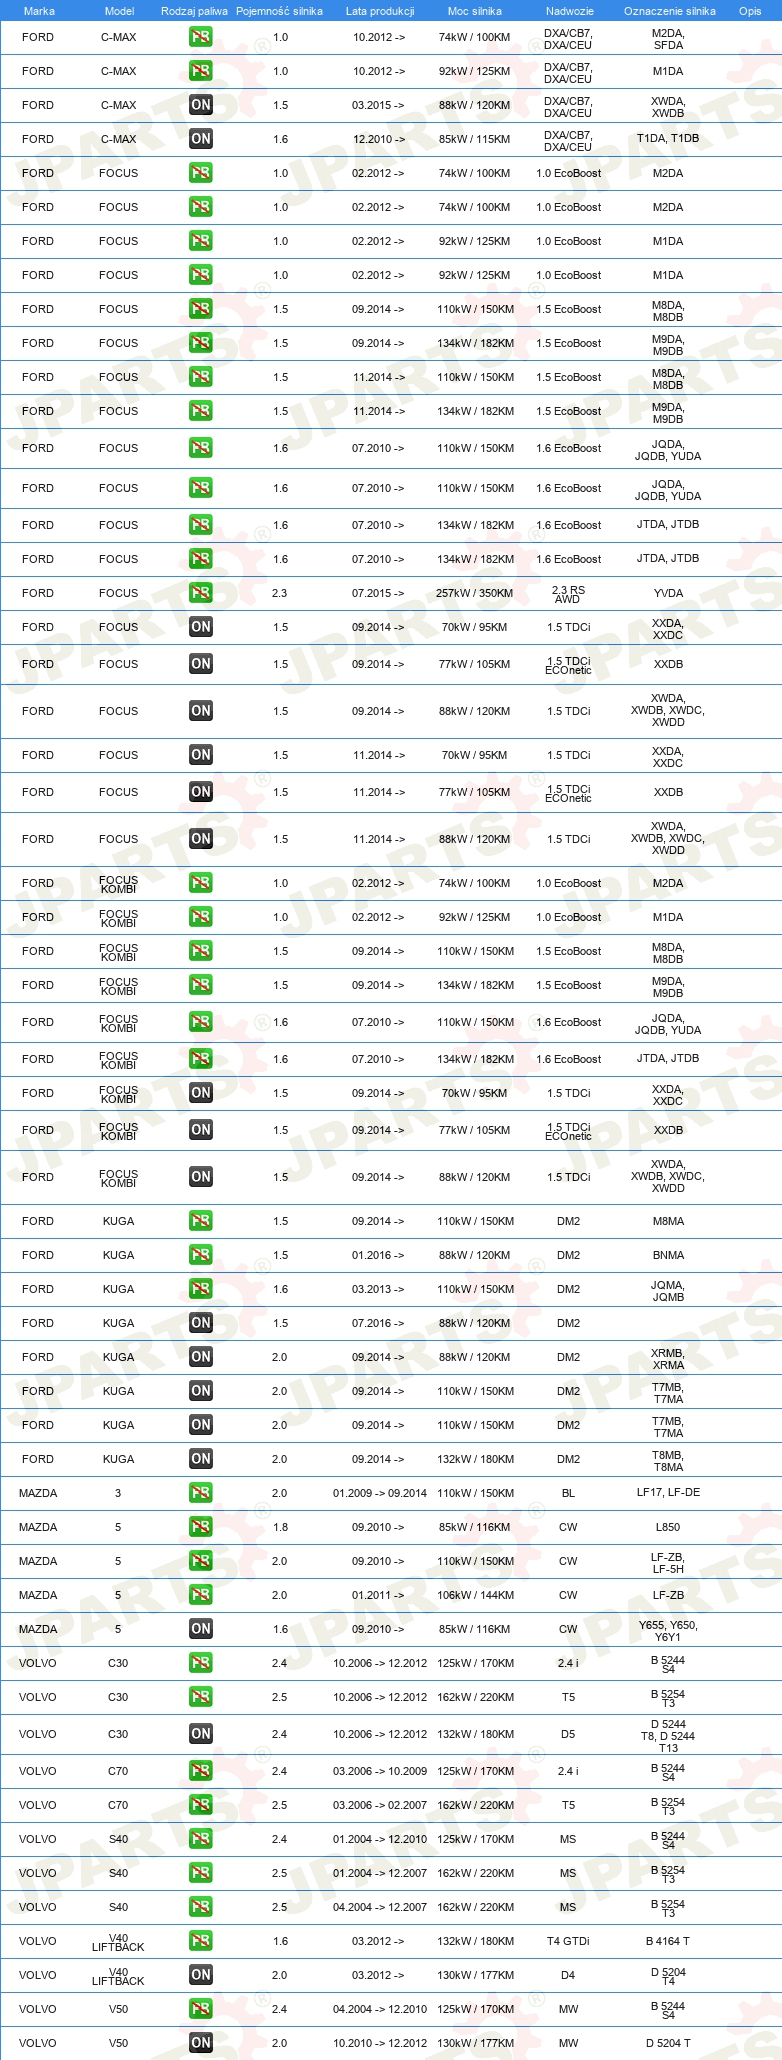This screenshot has height=2060, width=782.
Task: Click petrol icon in VOLVO C30 T5 row
Action: tap(201, 1697)
